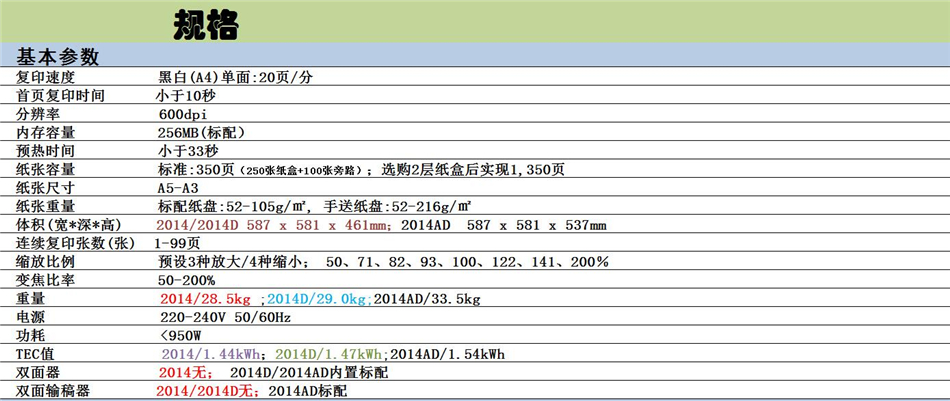
Task: Select 2014AD 587 x 581 x 537mm
Action: (502, 225)
